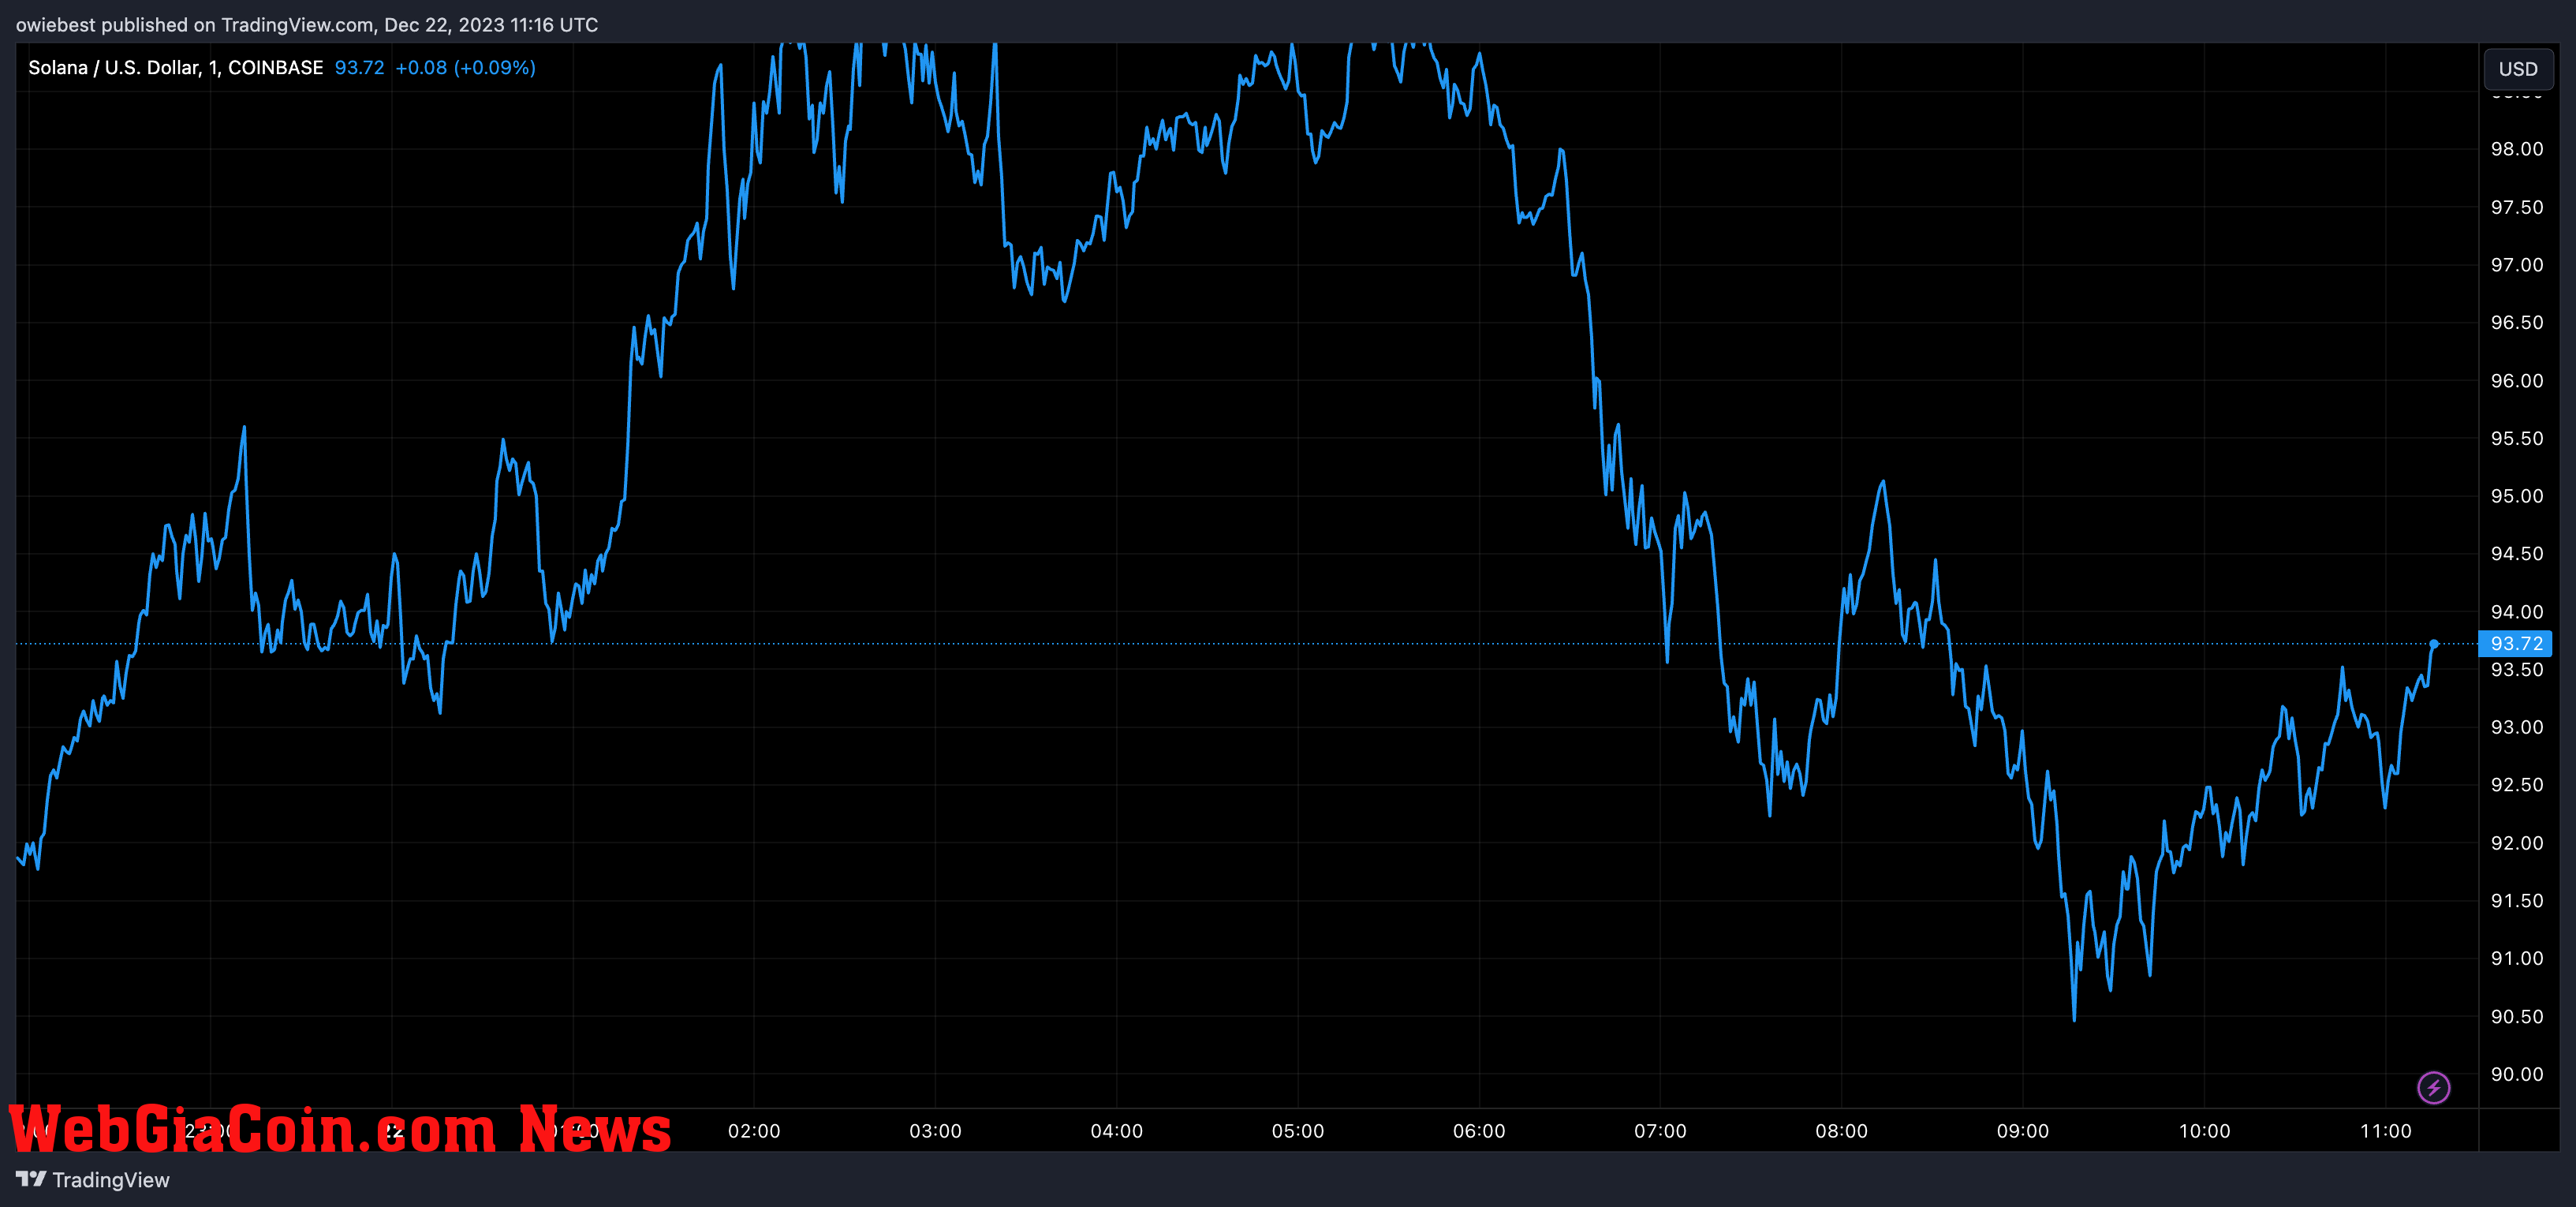
Task: Click the 94.50 price axis label
Action: click(x=2516, y=554)
